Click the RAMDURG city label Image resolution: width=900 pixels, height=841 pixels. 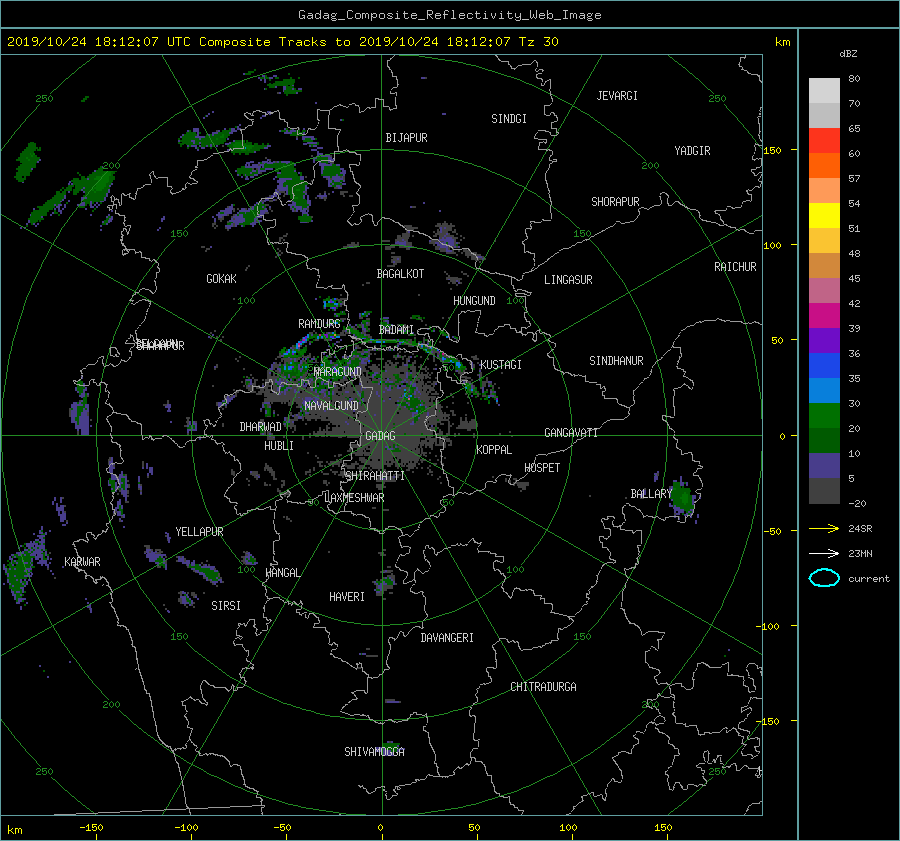(319, 324)
